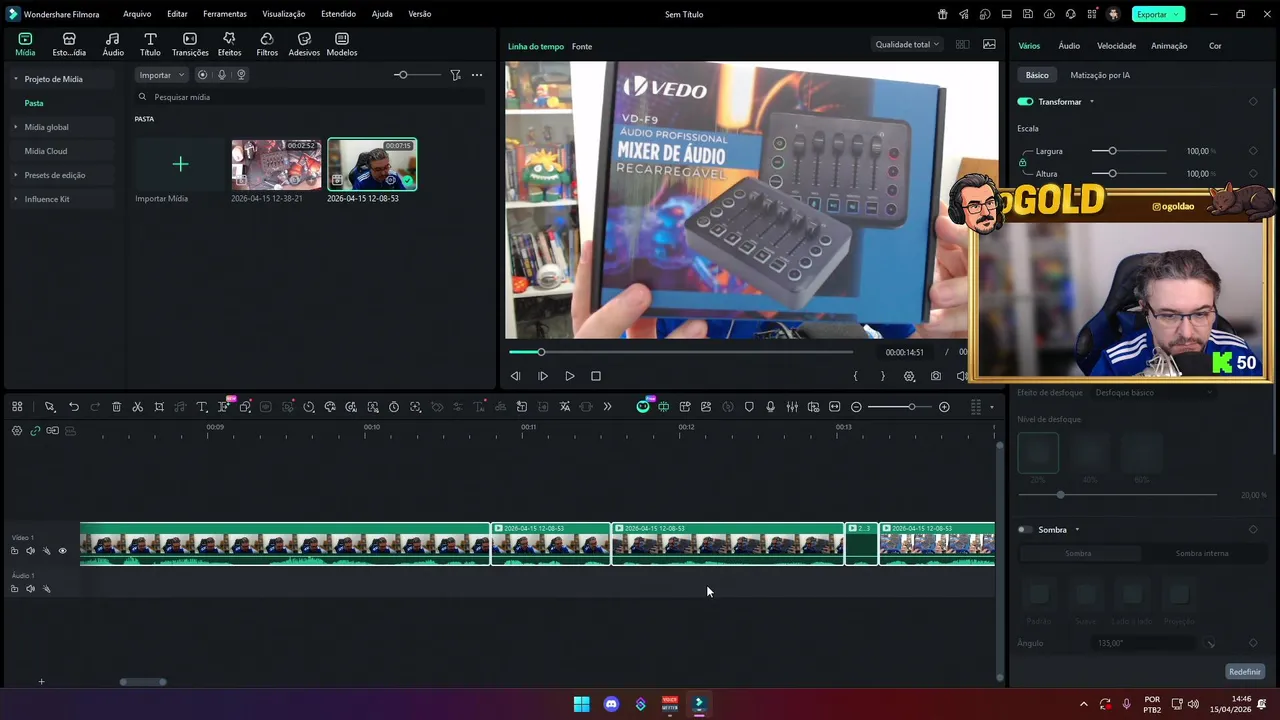
Task: Switch to the Animação tab
Action: pos(1169,46)
